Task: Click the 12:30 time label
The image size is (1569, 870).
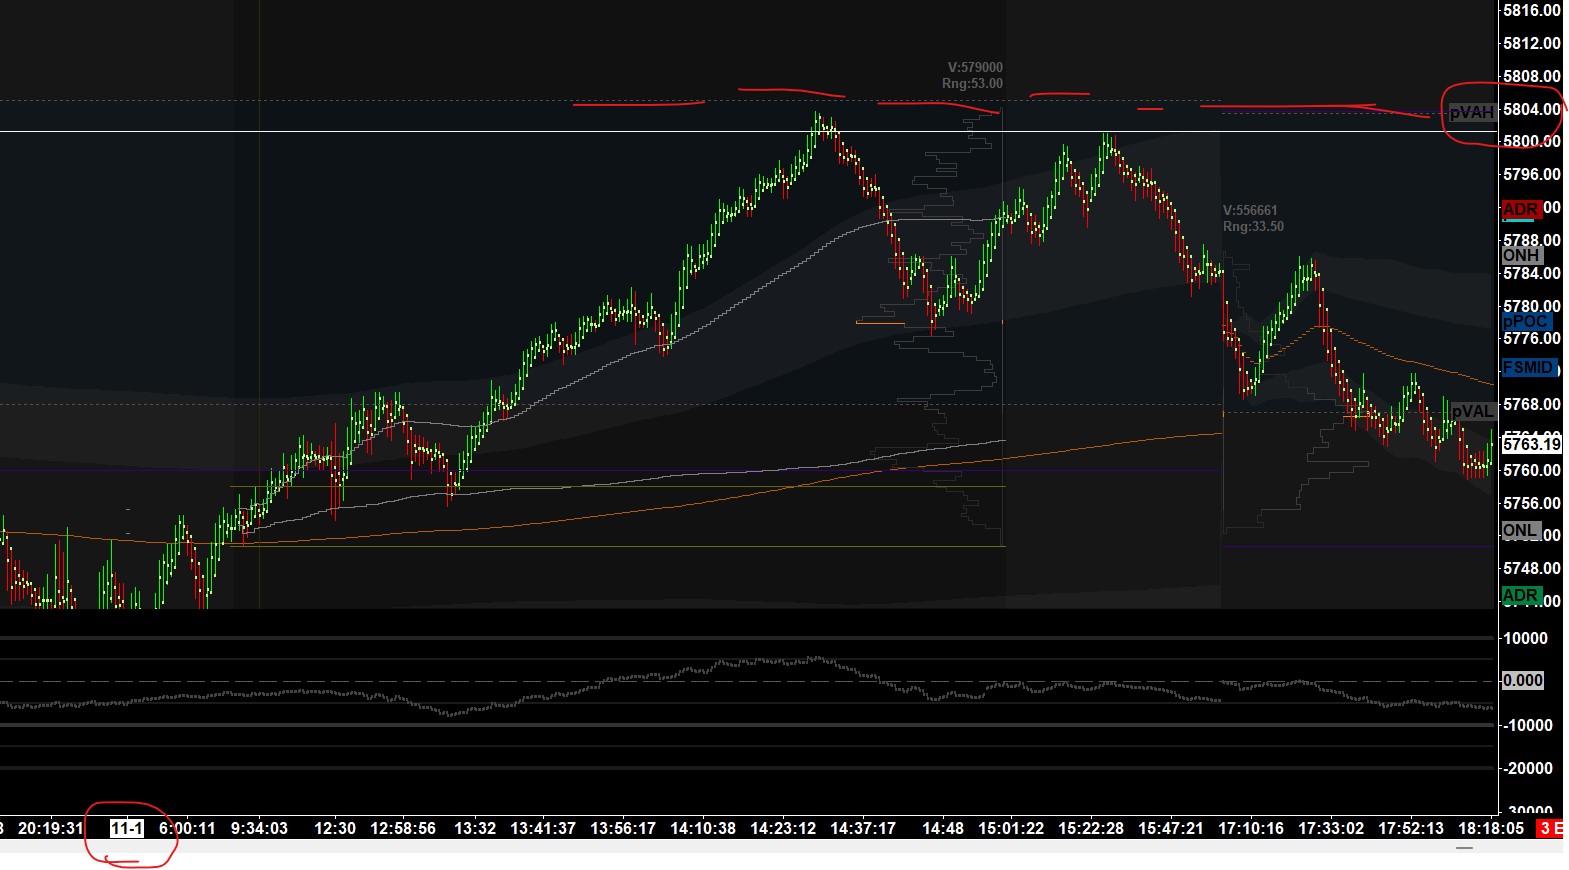Action: (335, 828)
